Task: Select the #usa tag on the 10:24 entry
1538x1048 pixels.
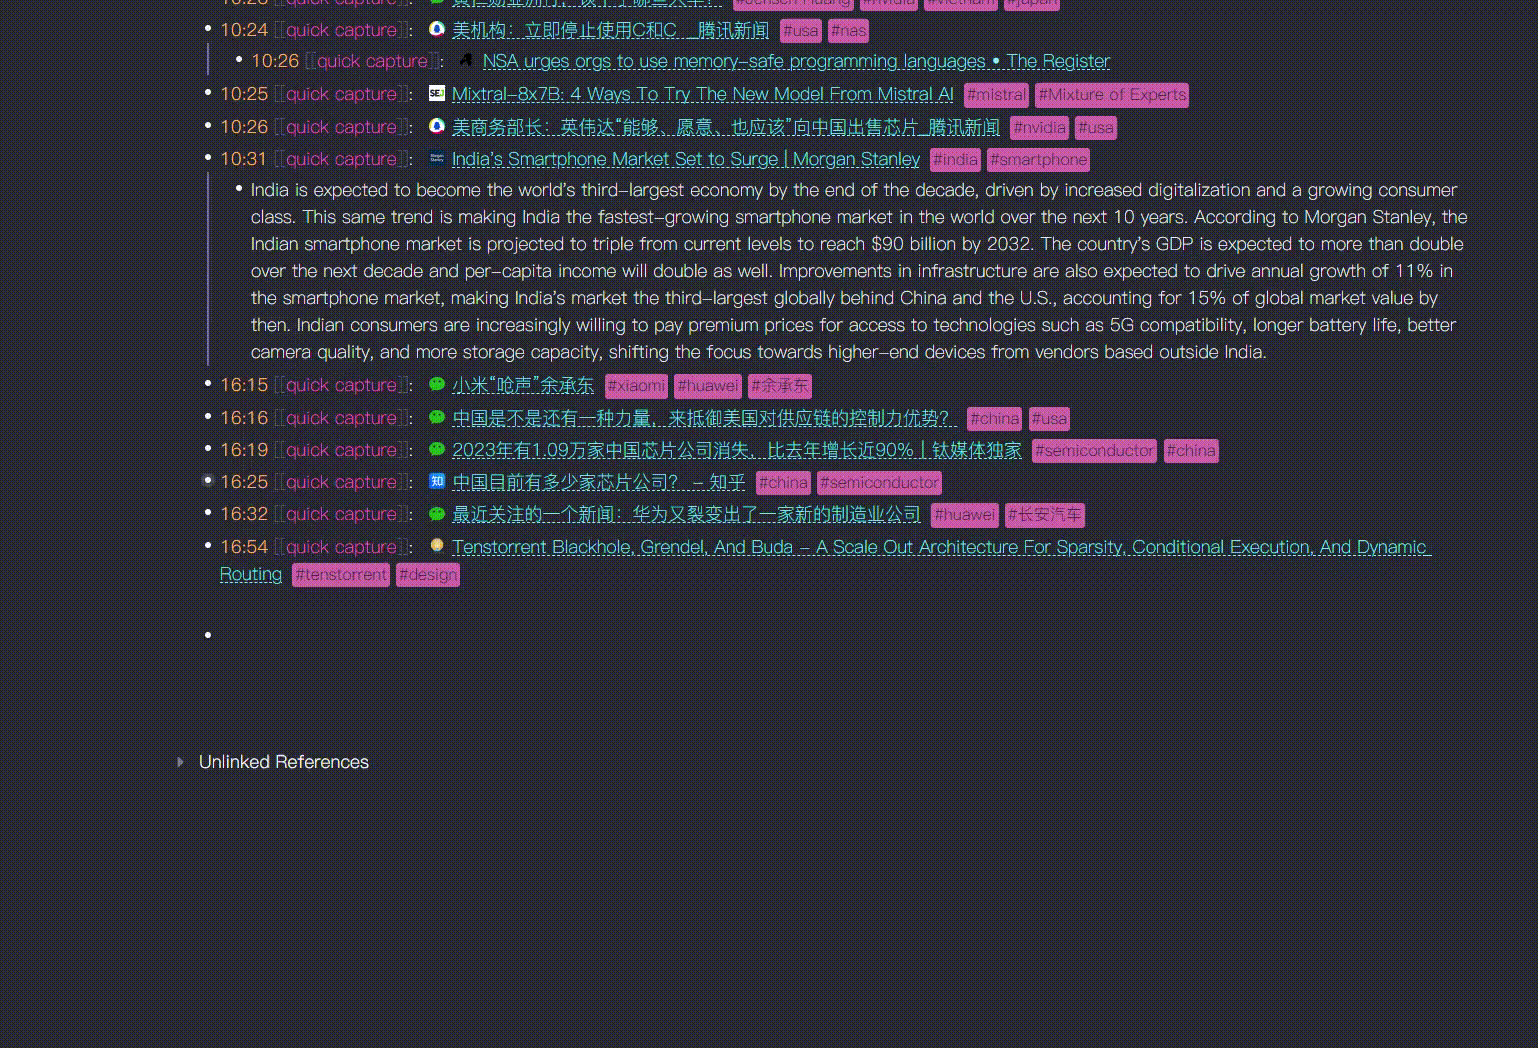Action: (800, 31)
